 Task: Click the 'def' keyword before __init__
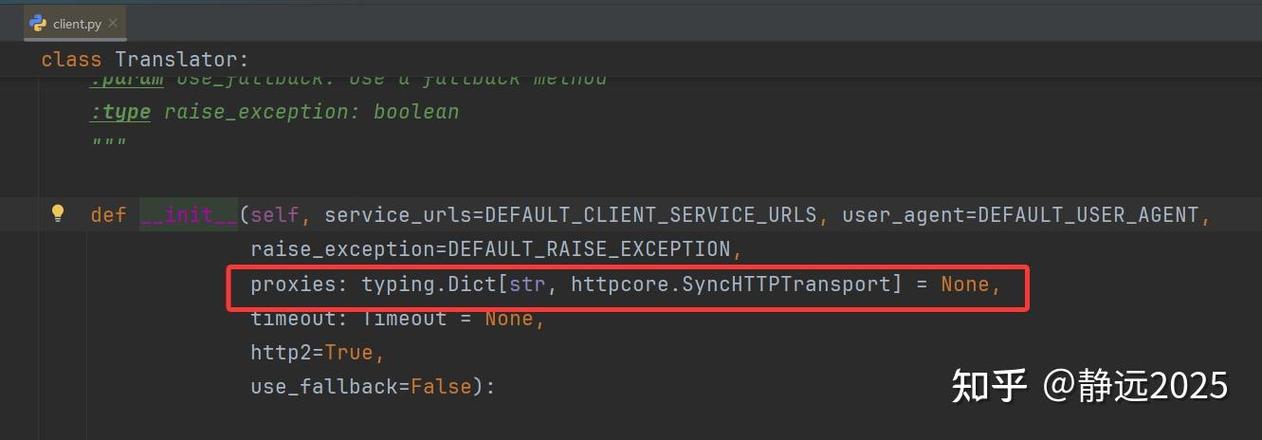click(108, 215)
